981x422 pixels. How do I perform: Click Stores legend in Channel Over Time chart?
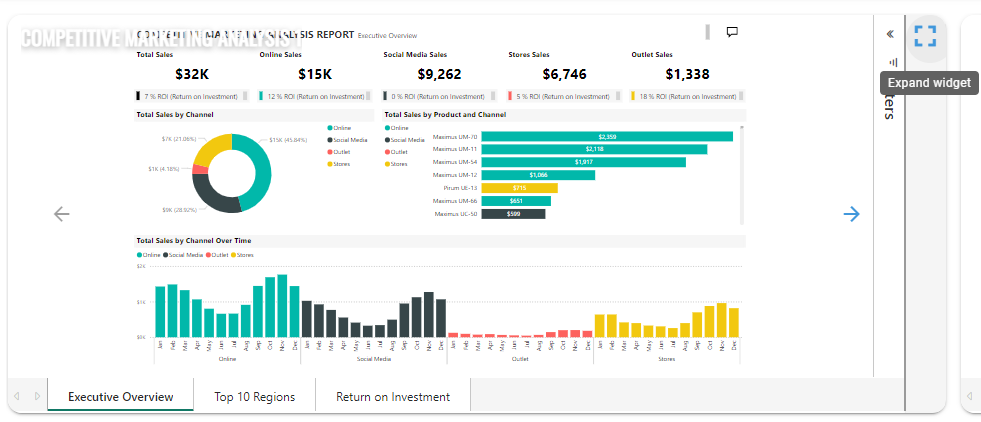(244, 255)
